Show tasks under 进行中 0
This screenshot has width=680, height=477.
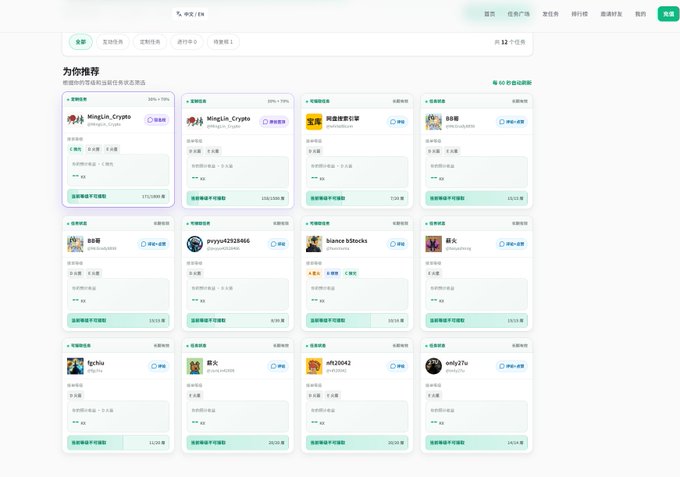(187, 42)
